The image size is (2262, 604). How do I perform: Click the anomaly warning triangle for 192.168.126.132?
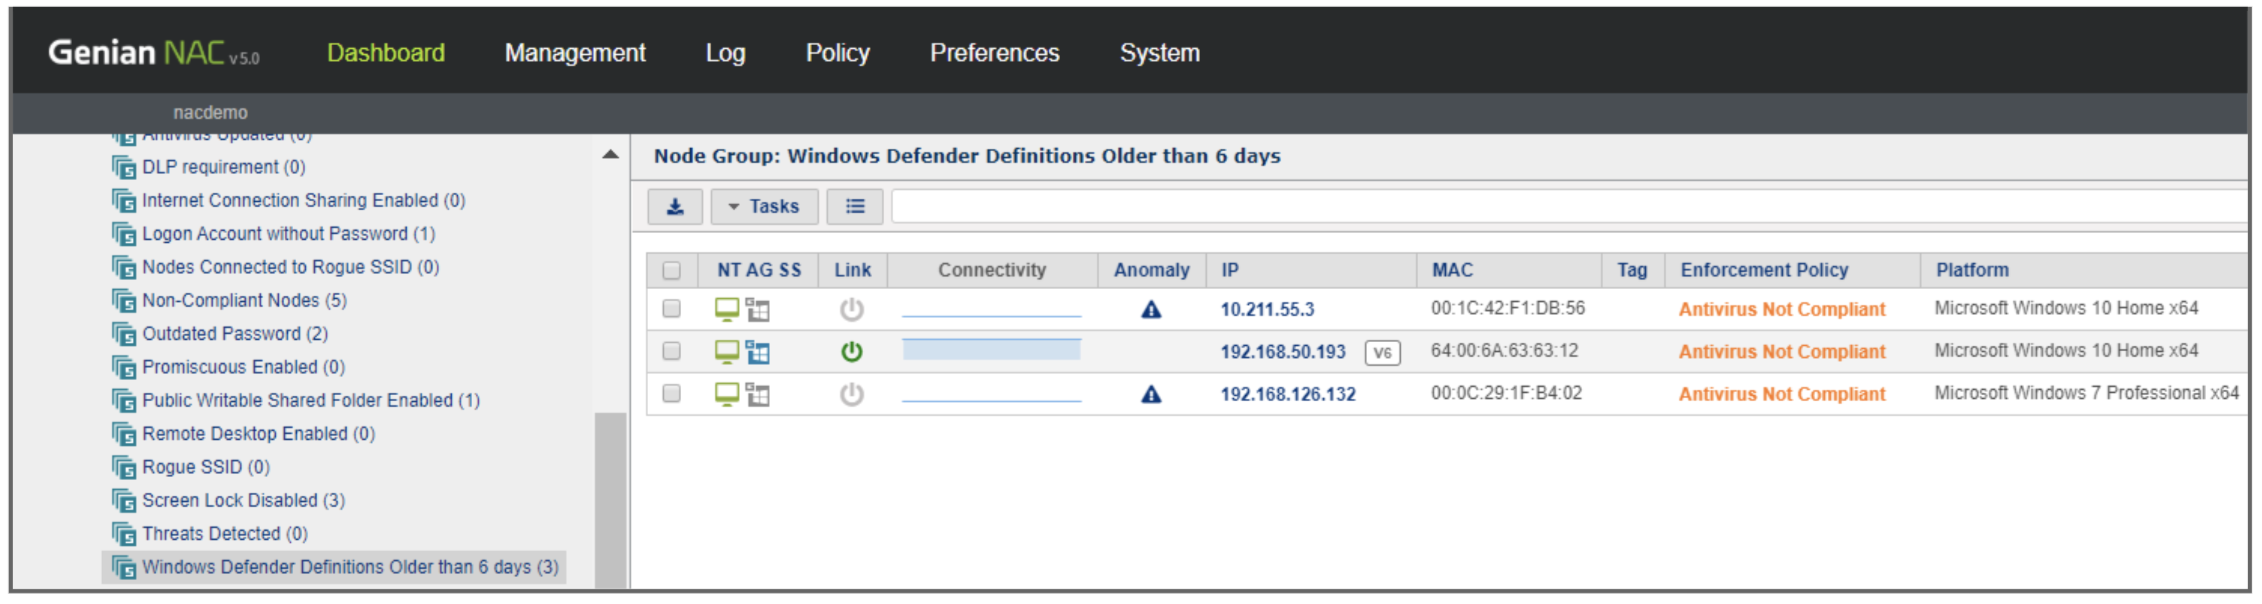[x=1151, y=395]
